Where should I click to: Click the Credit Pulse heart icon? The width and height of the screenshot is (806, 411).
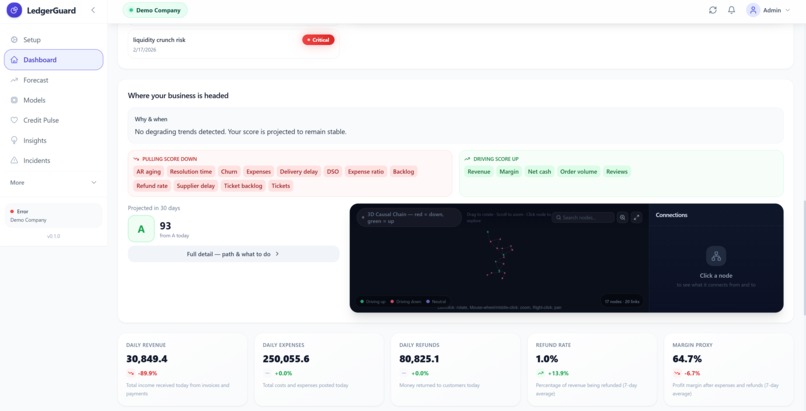coord(14,120)
